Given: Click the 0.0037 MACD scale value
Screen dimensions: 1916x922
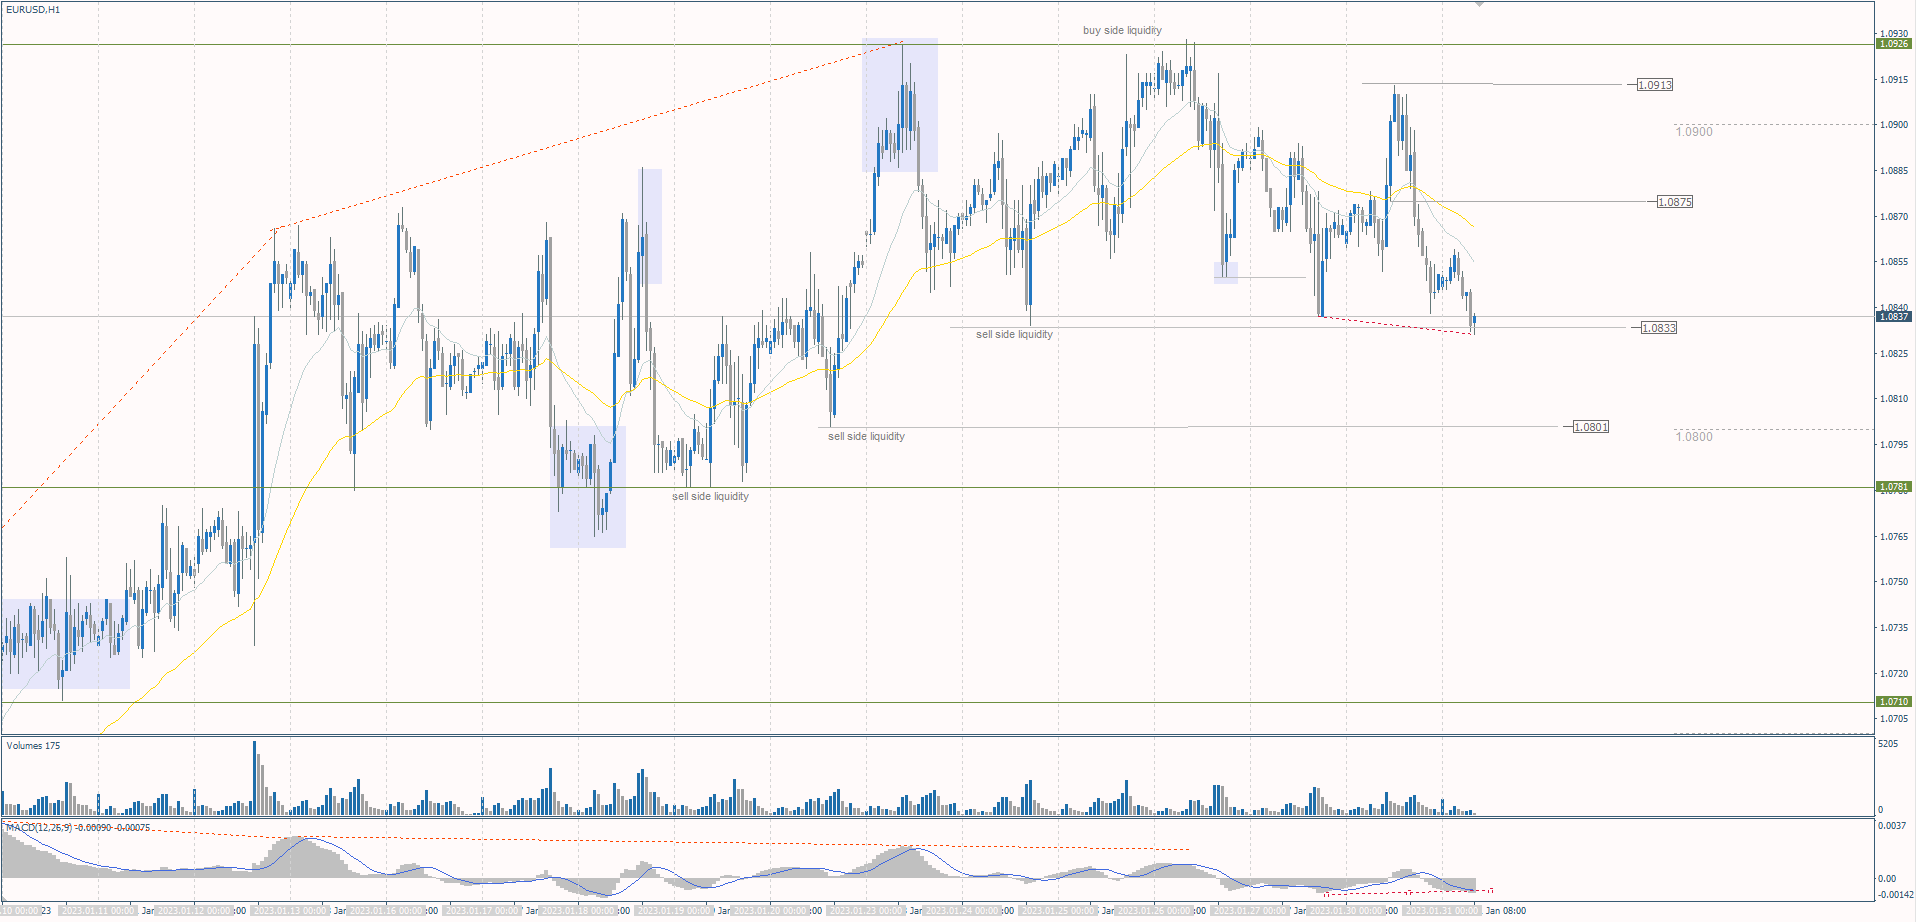Looking at the screenshot, I should [x=1892, y=826].
